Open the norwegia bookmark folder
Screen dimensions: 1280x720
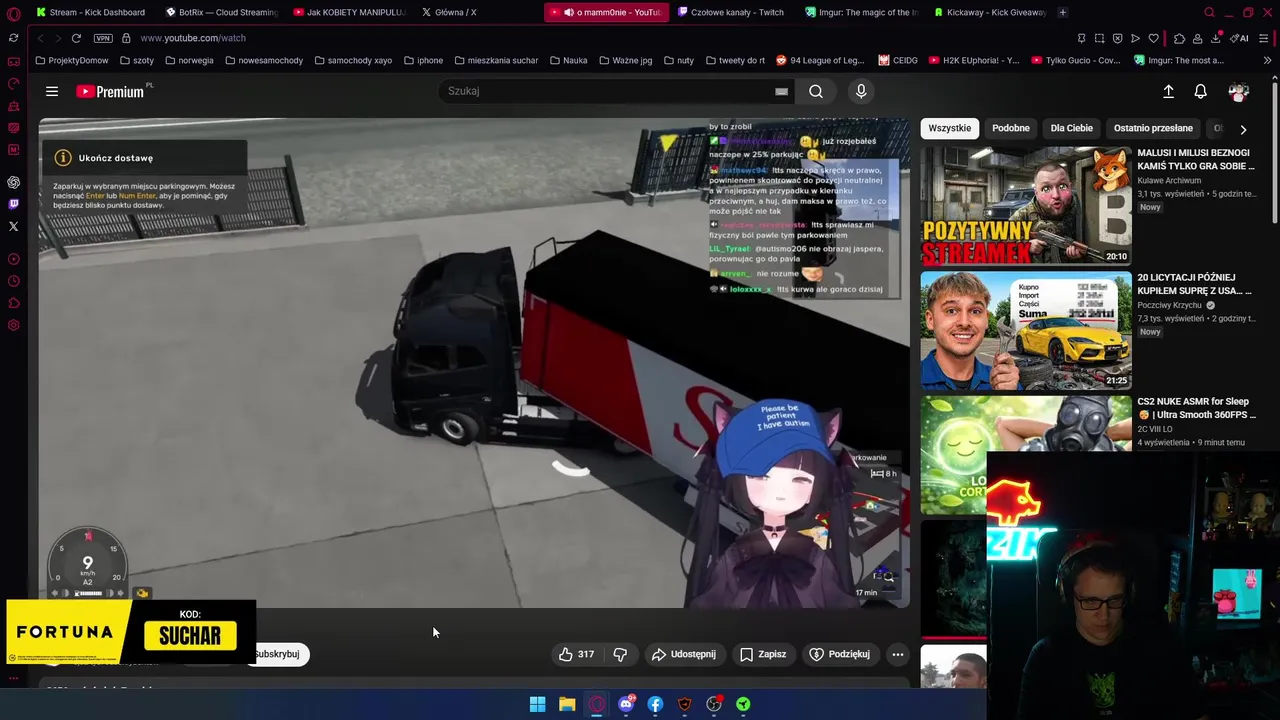click(x=190, y=60)
